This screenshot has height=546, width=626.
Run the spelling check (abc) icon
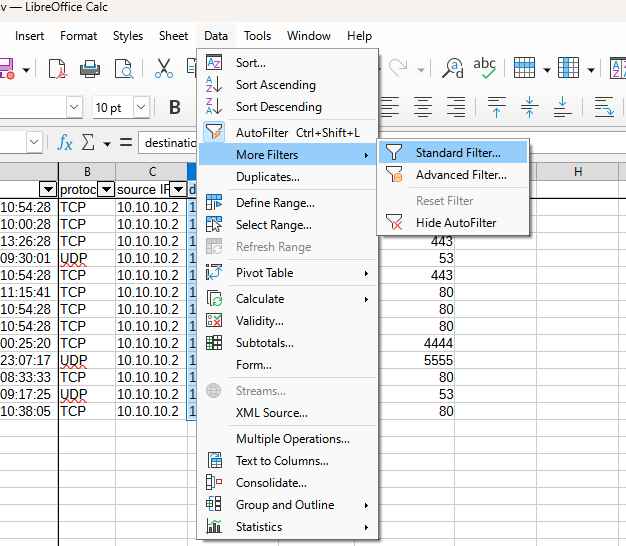click(484, 68)
